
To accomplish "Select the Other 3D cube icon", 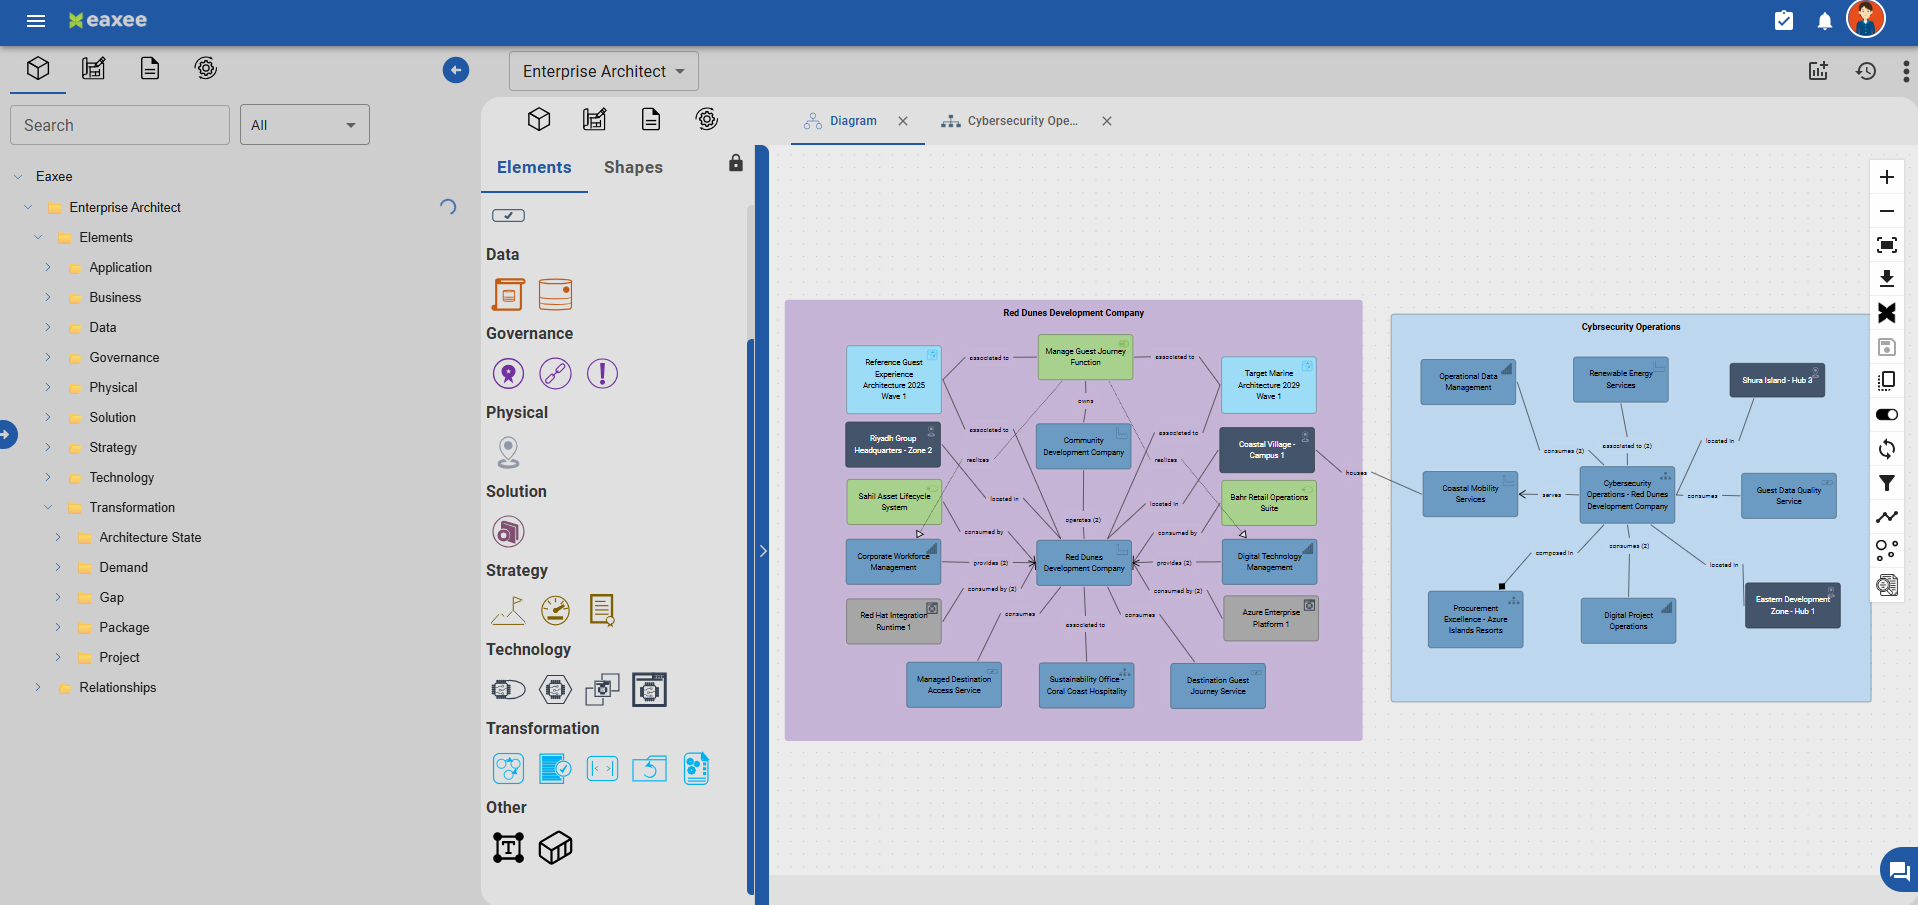I will (x=555, y=847).
